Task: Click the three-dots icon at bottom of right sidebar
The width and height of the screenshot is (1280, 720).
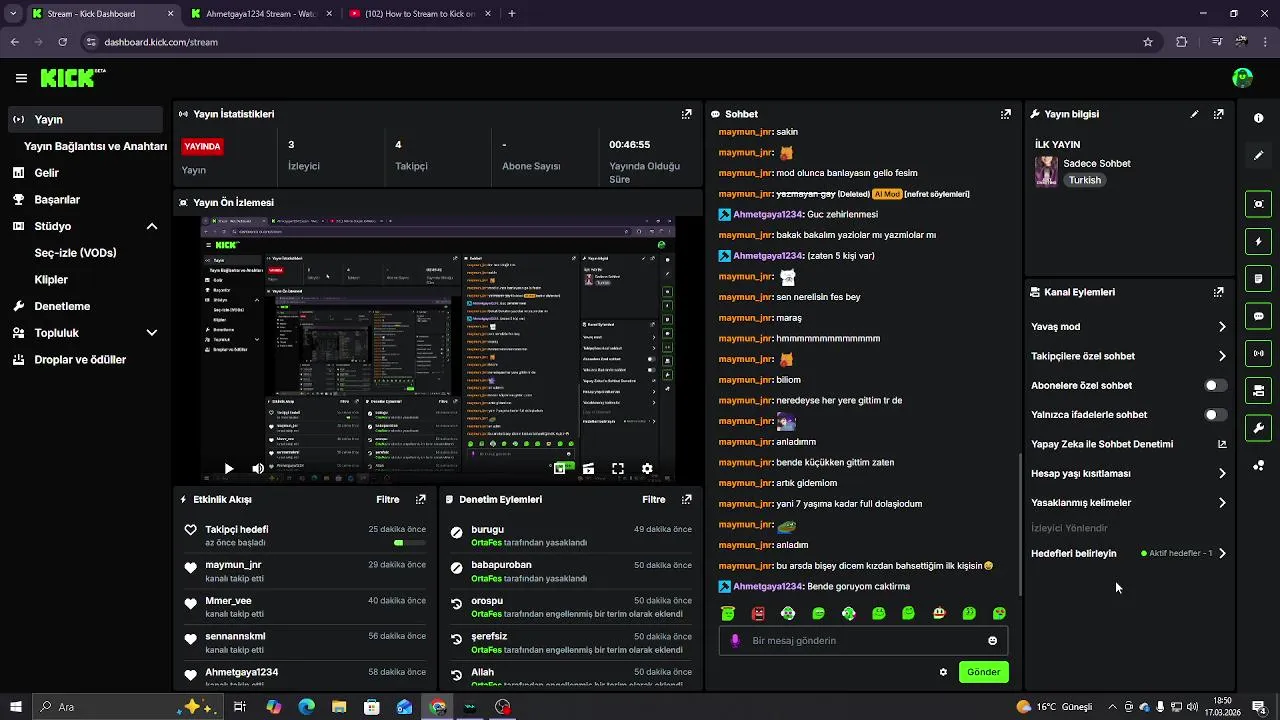Action: pos(1258,465)
